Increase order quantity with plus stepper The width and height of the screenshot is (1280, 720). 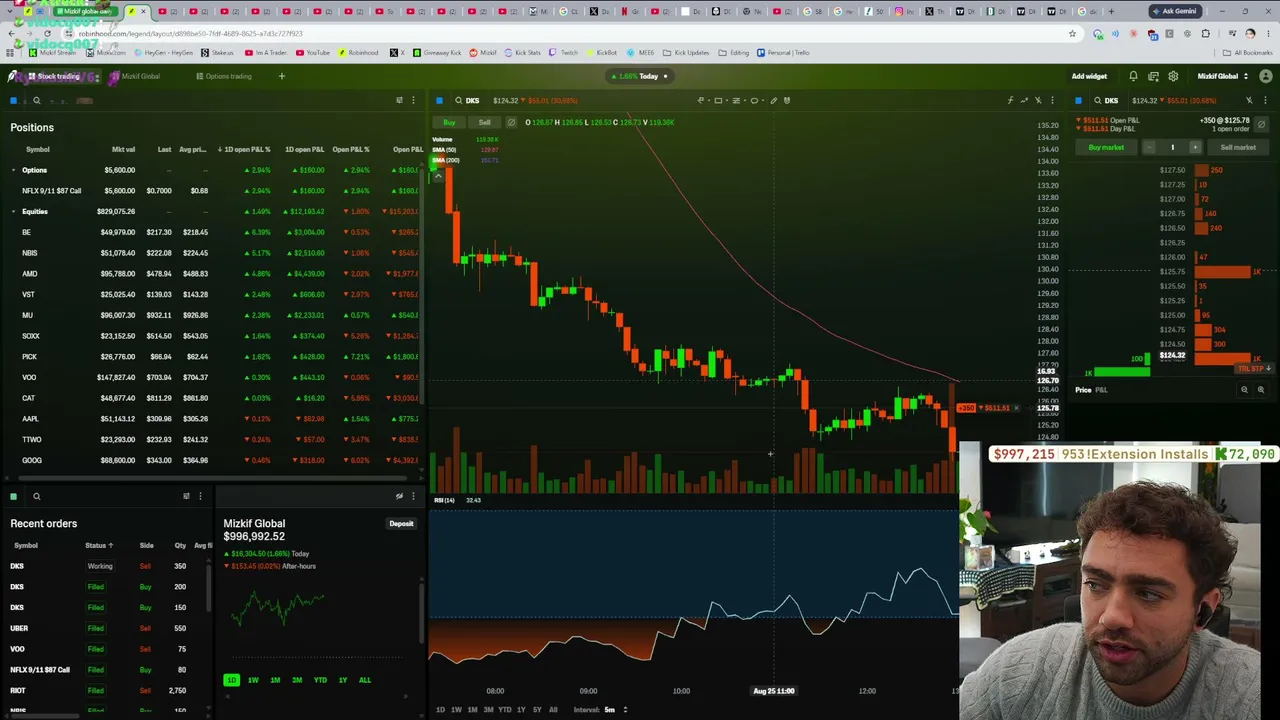[x=1195, y=147]
